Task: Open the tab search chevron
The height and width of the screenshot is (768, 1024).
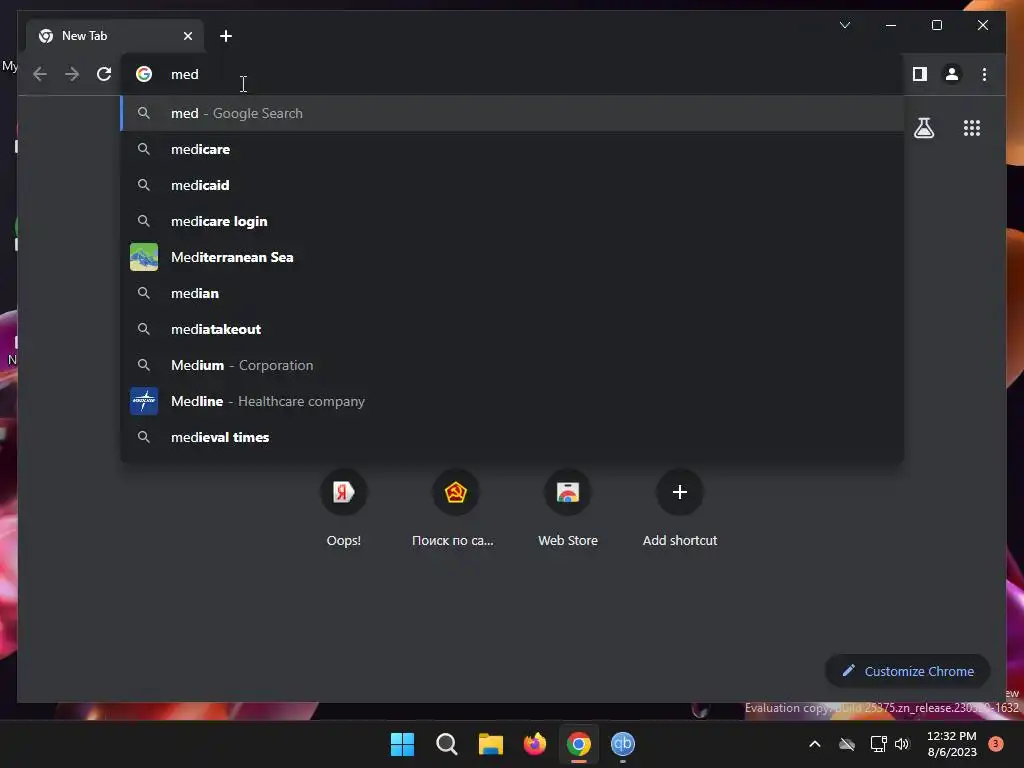Action: point(844,25)
